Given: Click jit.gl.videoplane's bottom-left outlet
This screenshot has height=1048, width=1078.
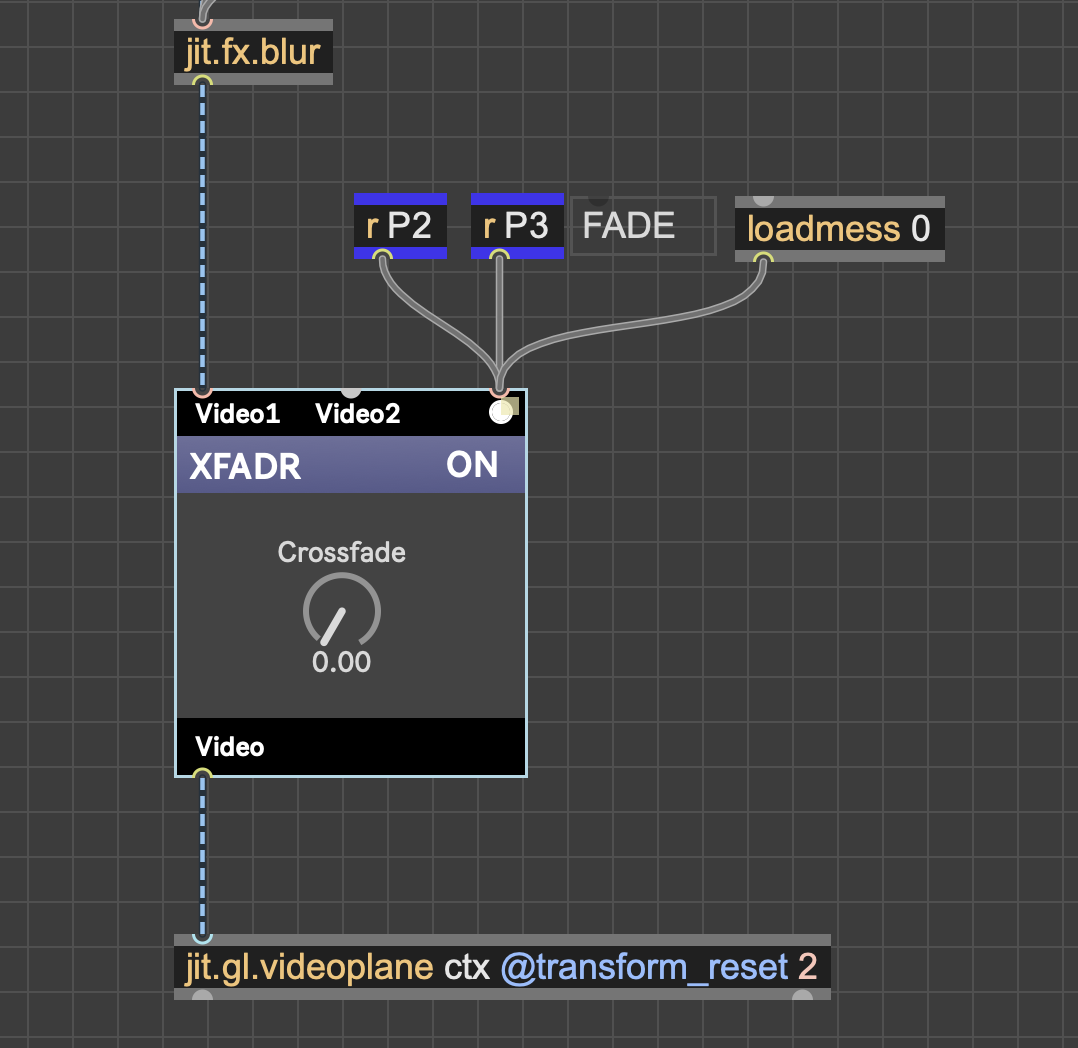Looking at the screenshot, I should pyautogui.click(x=202, y=996).
